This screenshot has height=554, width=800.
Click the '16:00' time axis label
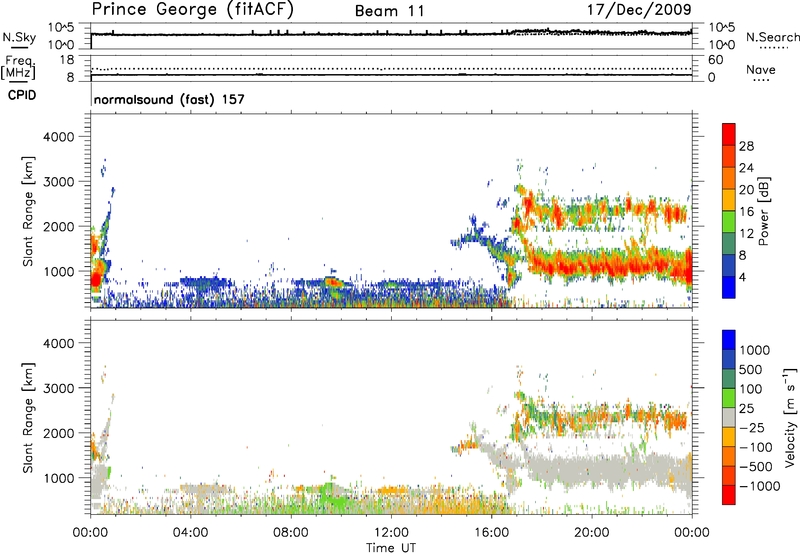(491, 533)
